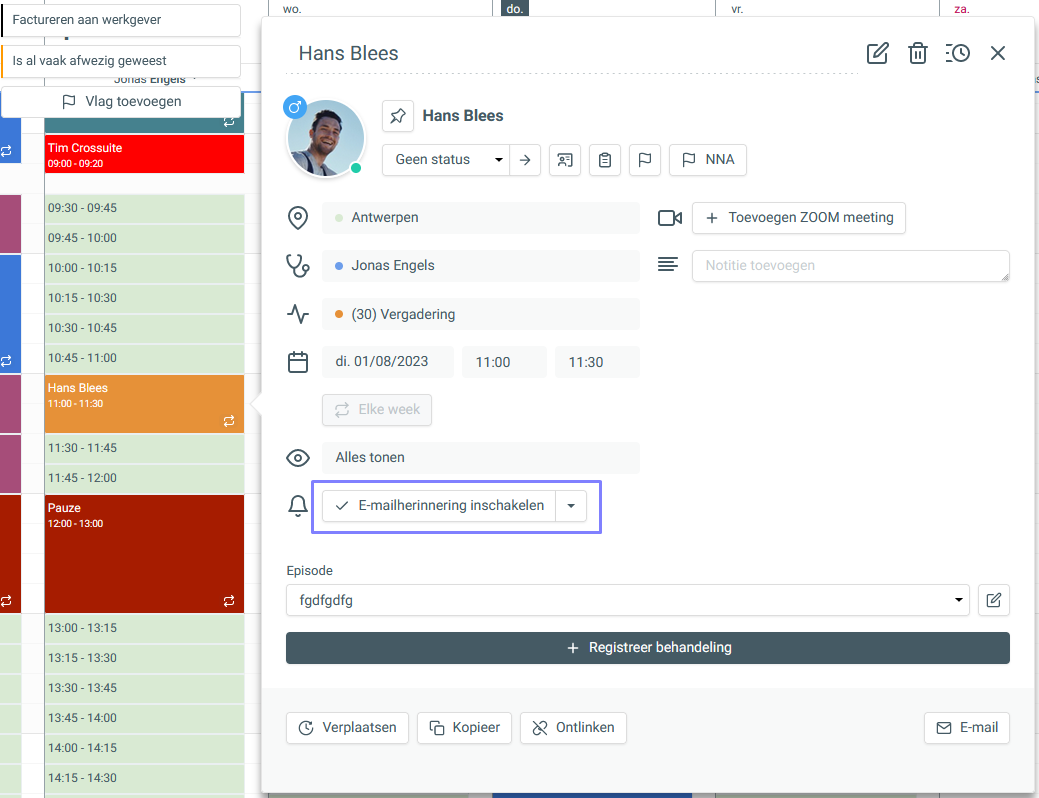Change the start time 11:00

504,362
